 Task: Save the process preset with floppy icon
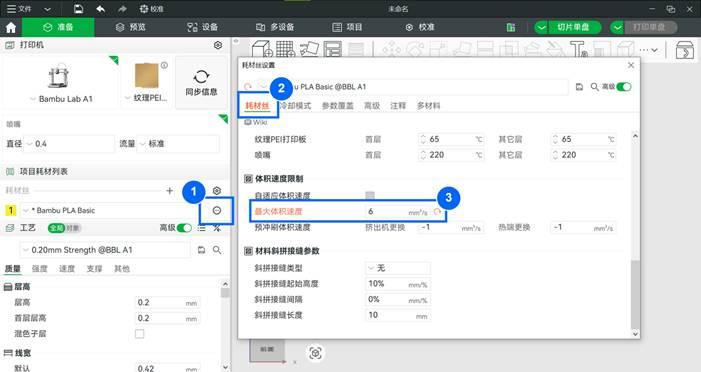coord(201,250)
